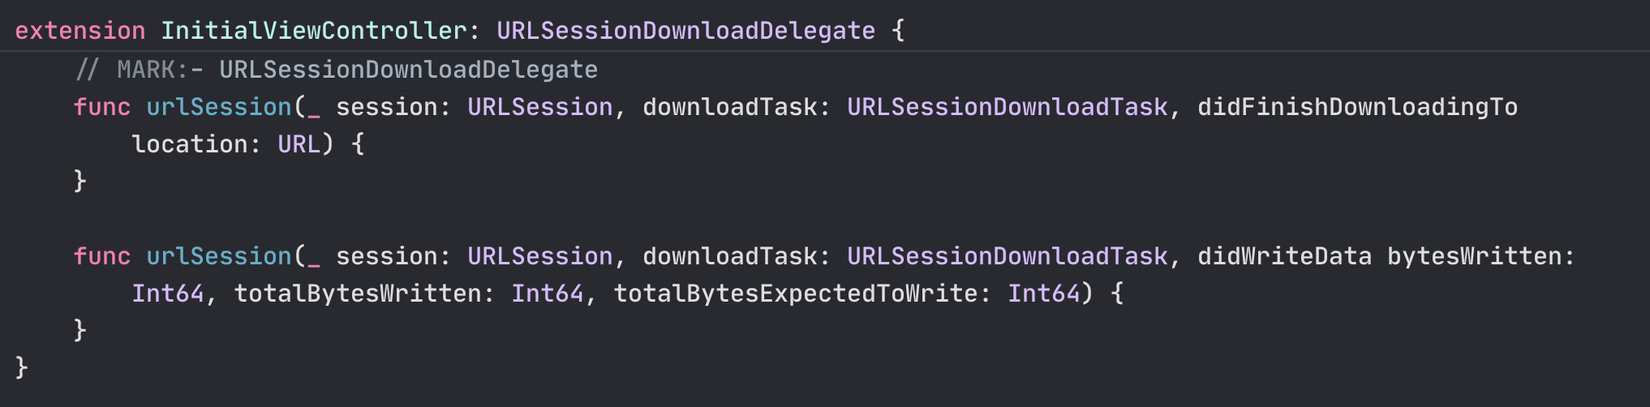The image size is (1650, 407).
Task: Click the InitialViewController class name
Action: click(313, 31)
